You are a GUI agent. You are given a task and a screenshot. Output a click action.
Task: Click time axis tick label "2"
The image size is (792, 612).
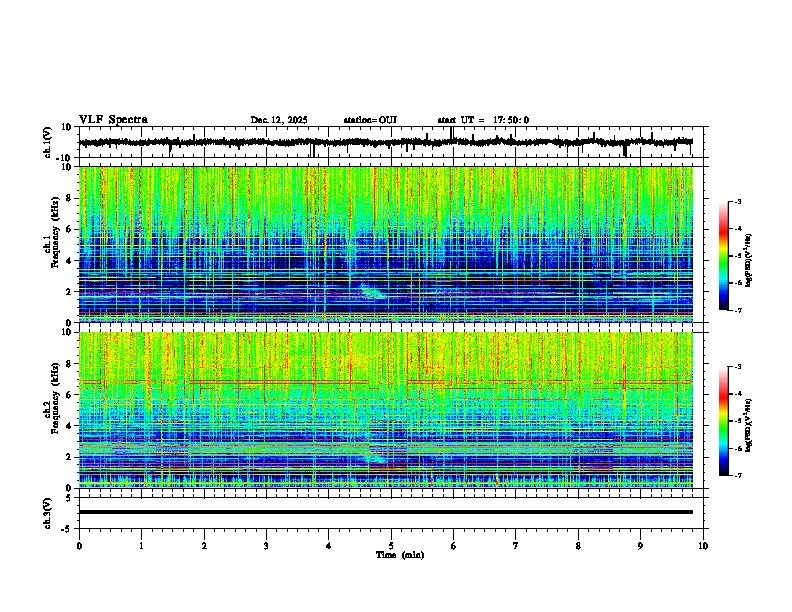tap(204, 546)
